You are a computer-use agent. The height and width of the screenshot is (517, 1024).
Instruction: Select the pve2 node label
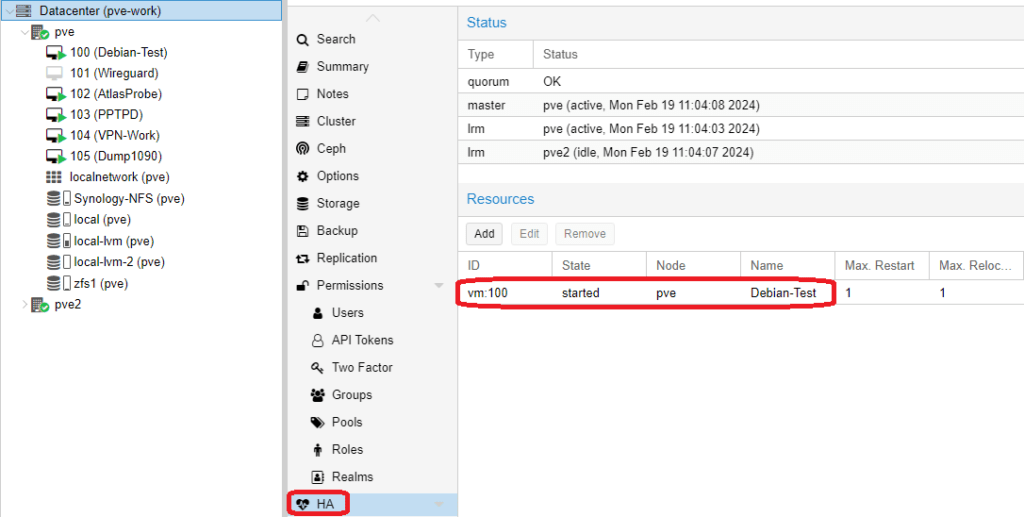[68, 305]
